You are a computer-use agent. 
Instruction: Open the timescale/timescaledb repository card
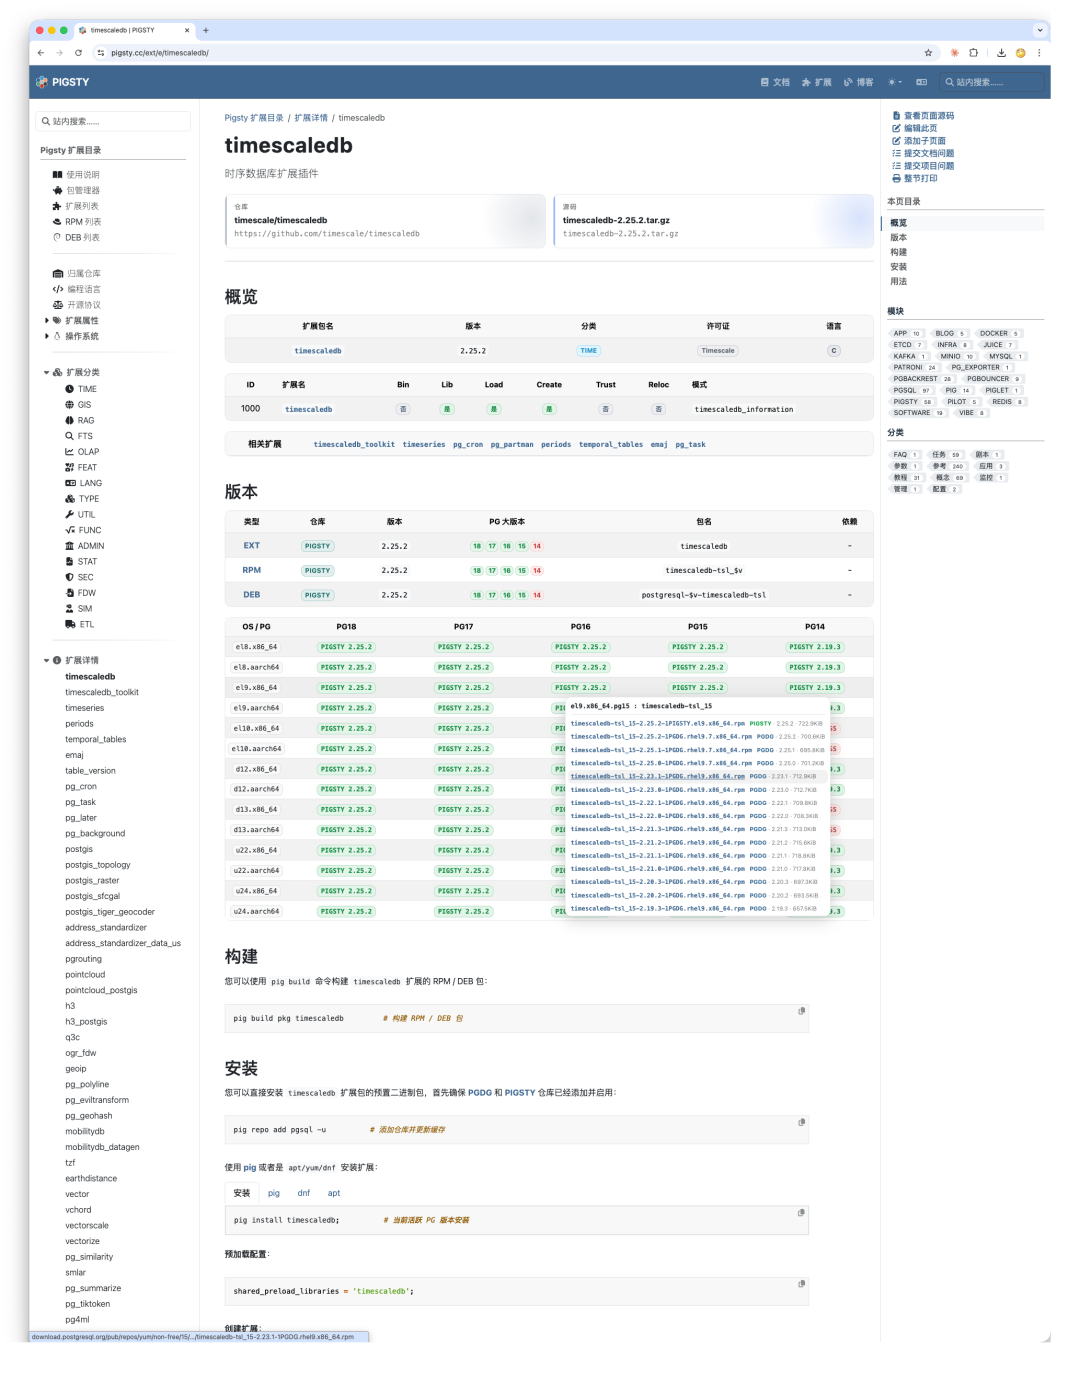click(385, 221)
